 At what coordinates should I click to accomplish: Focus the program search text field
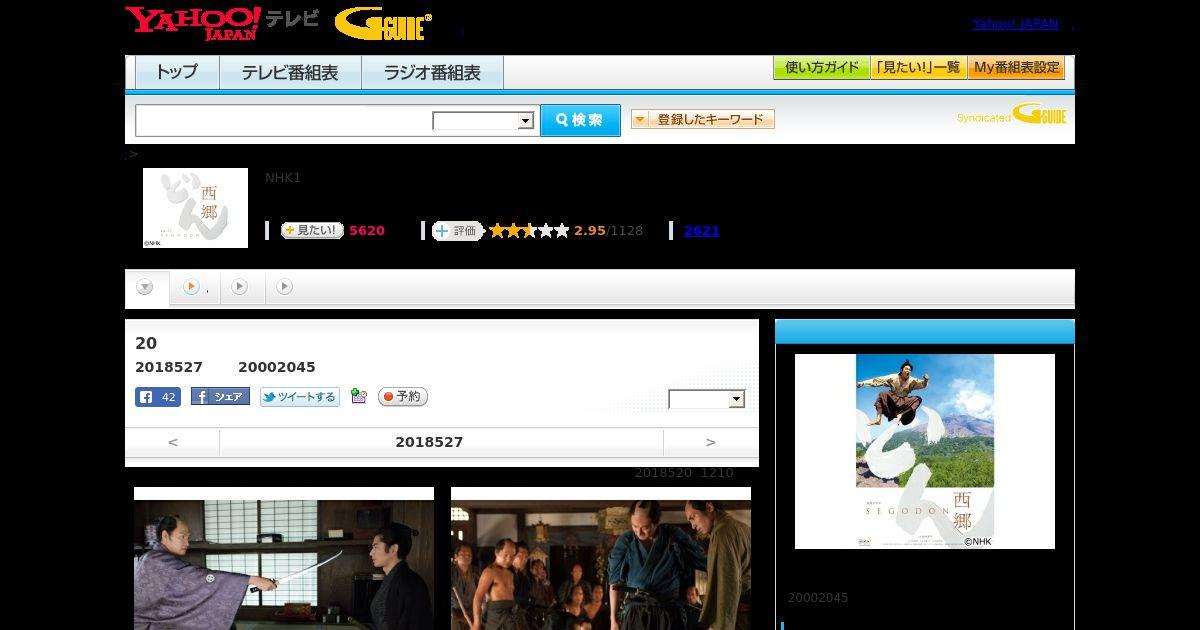[284, 120]
